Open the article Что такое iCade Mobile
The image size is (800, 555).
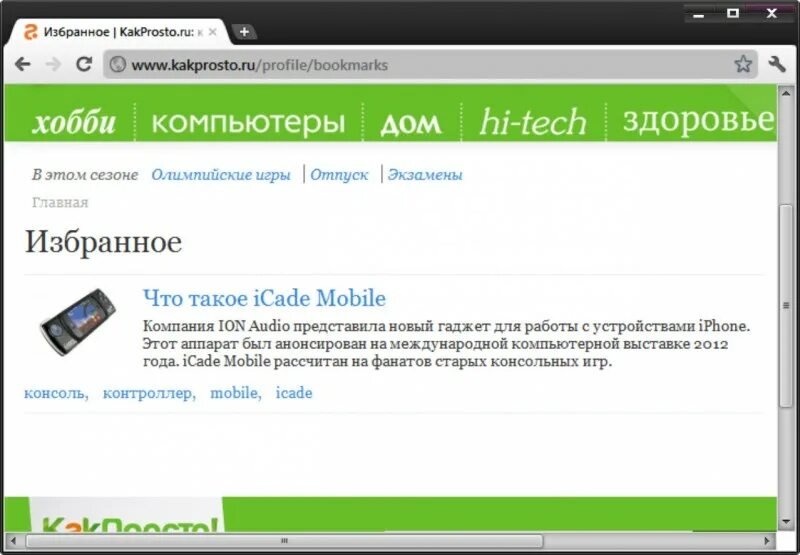(264, 298)
